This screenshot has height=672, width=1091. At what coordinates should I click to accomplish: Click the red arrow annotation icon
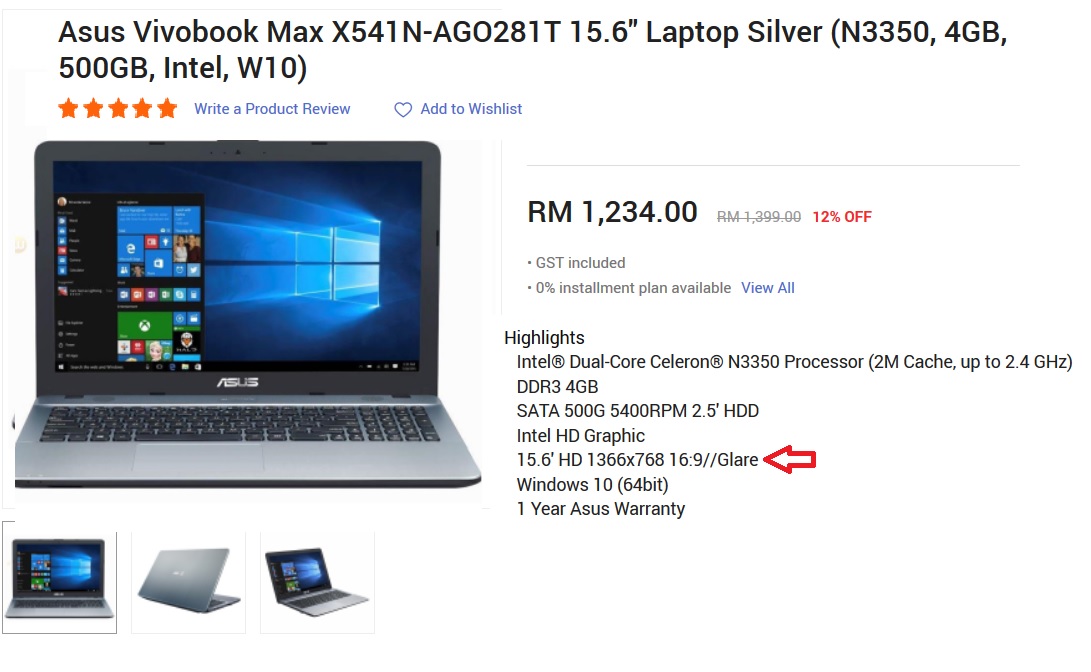click(790, 460)
